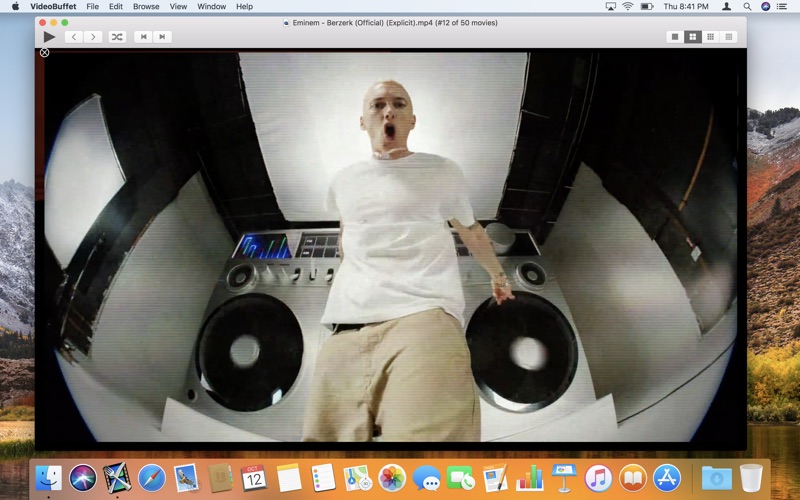Click the Thu 8:41 PM clock
Image resolution: width=800 pixels, height=500 pixels.
pos(686,7)
